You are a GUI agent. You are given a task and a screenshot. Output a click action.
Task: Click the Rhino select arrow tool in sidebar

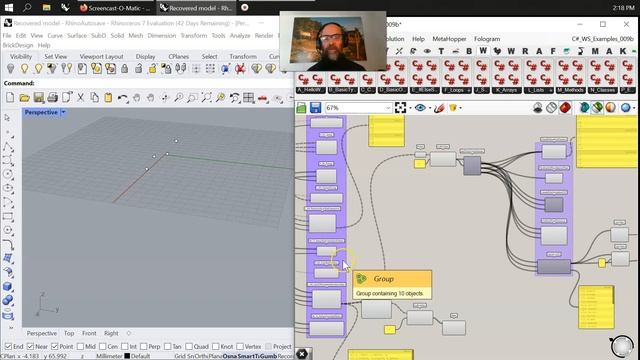click(x=7, y=118)
